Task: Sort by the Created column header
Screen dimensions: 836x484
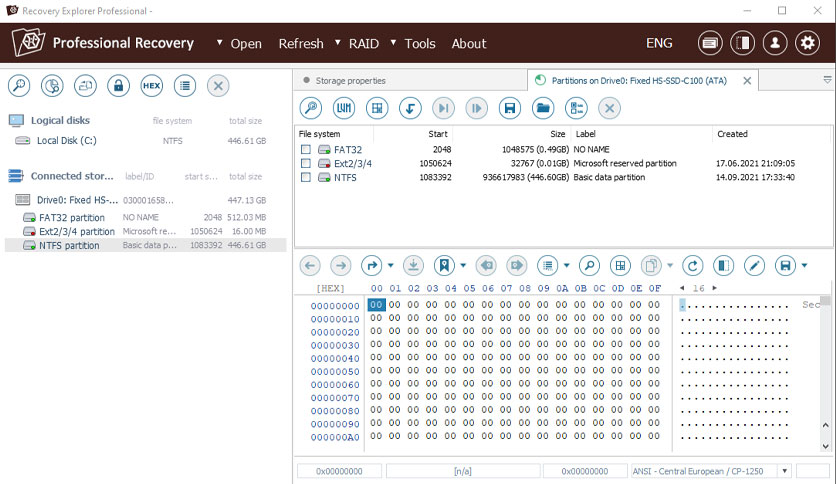Action: pos(732,134)
